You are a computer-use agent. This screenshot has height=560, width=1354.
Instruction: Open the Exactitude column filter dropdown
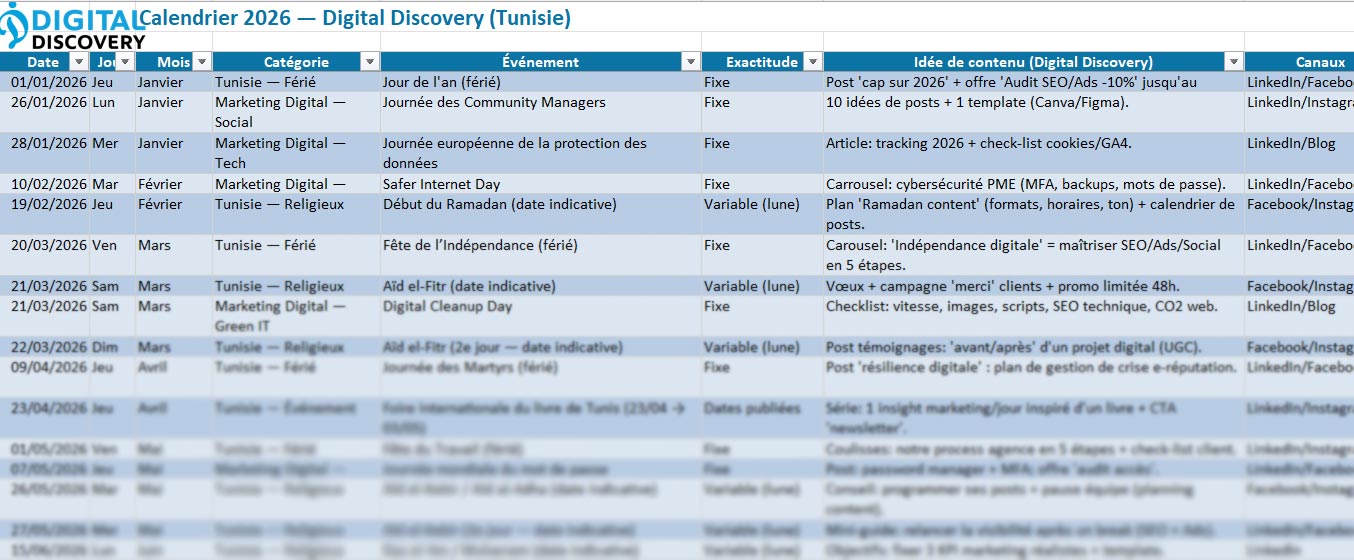coord(813,62)
